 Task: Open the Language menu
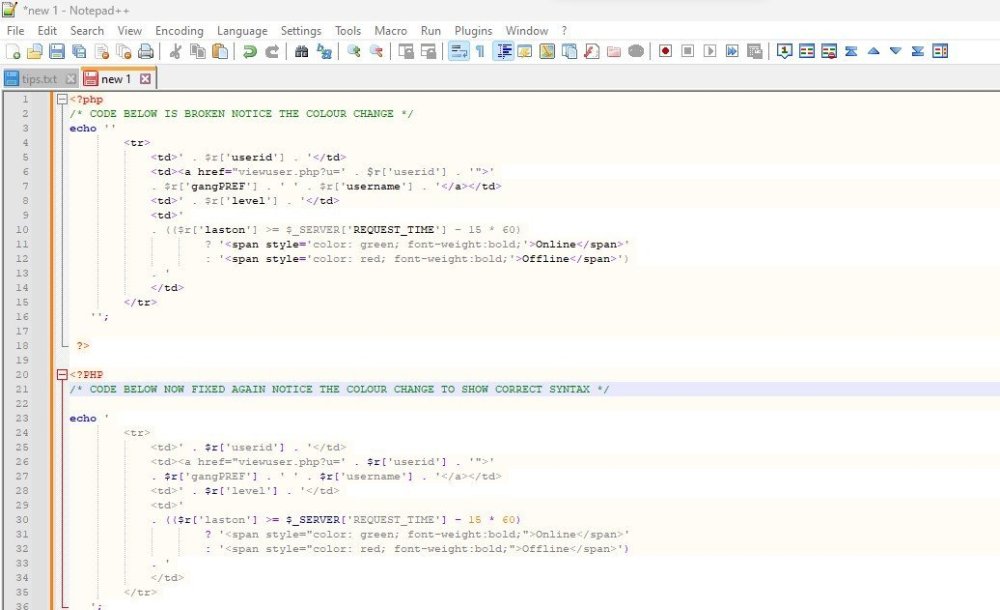click(242, 31)
